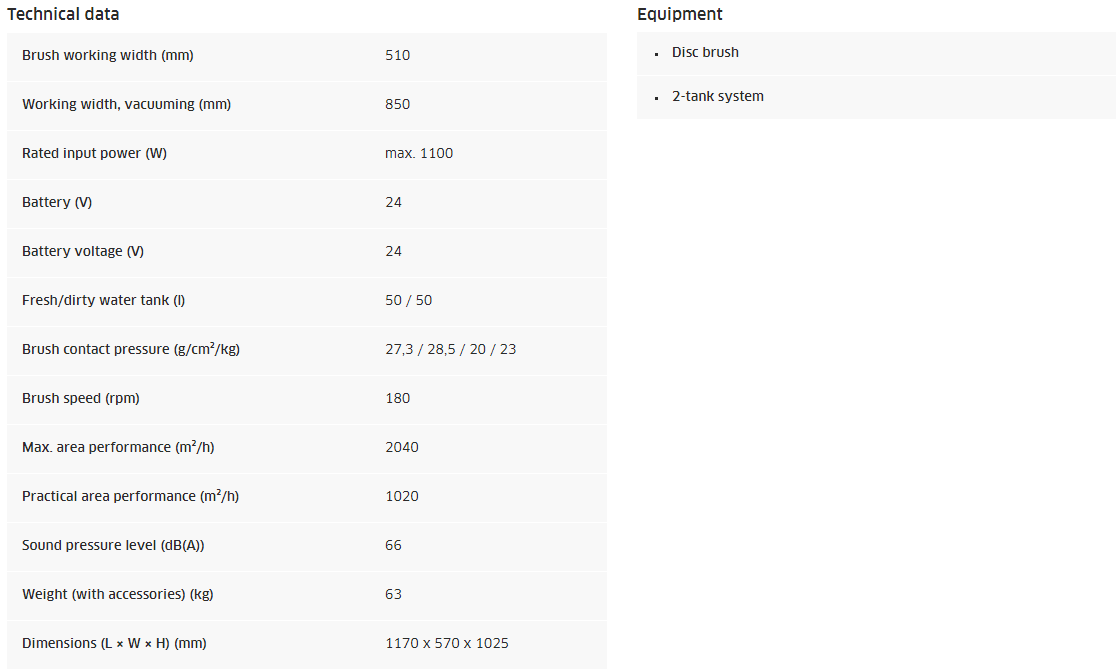Click the max. 1100 power value
The width and height of the screenshot is (1116, 671).
point(419,153)
